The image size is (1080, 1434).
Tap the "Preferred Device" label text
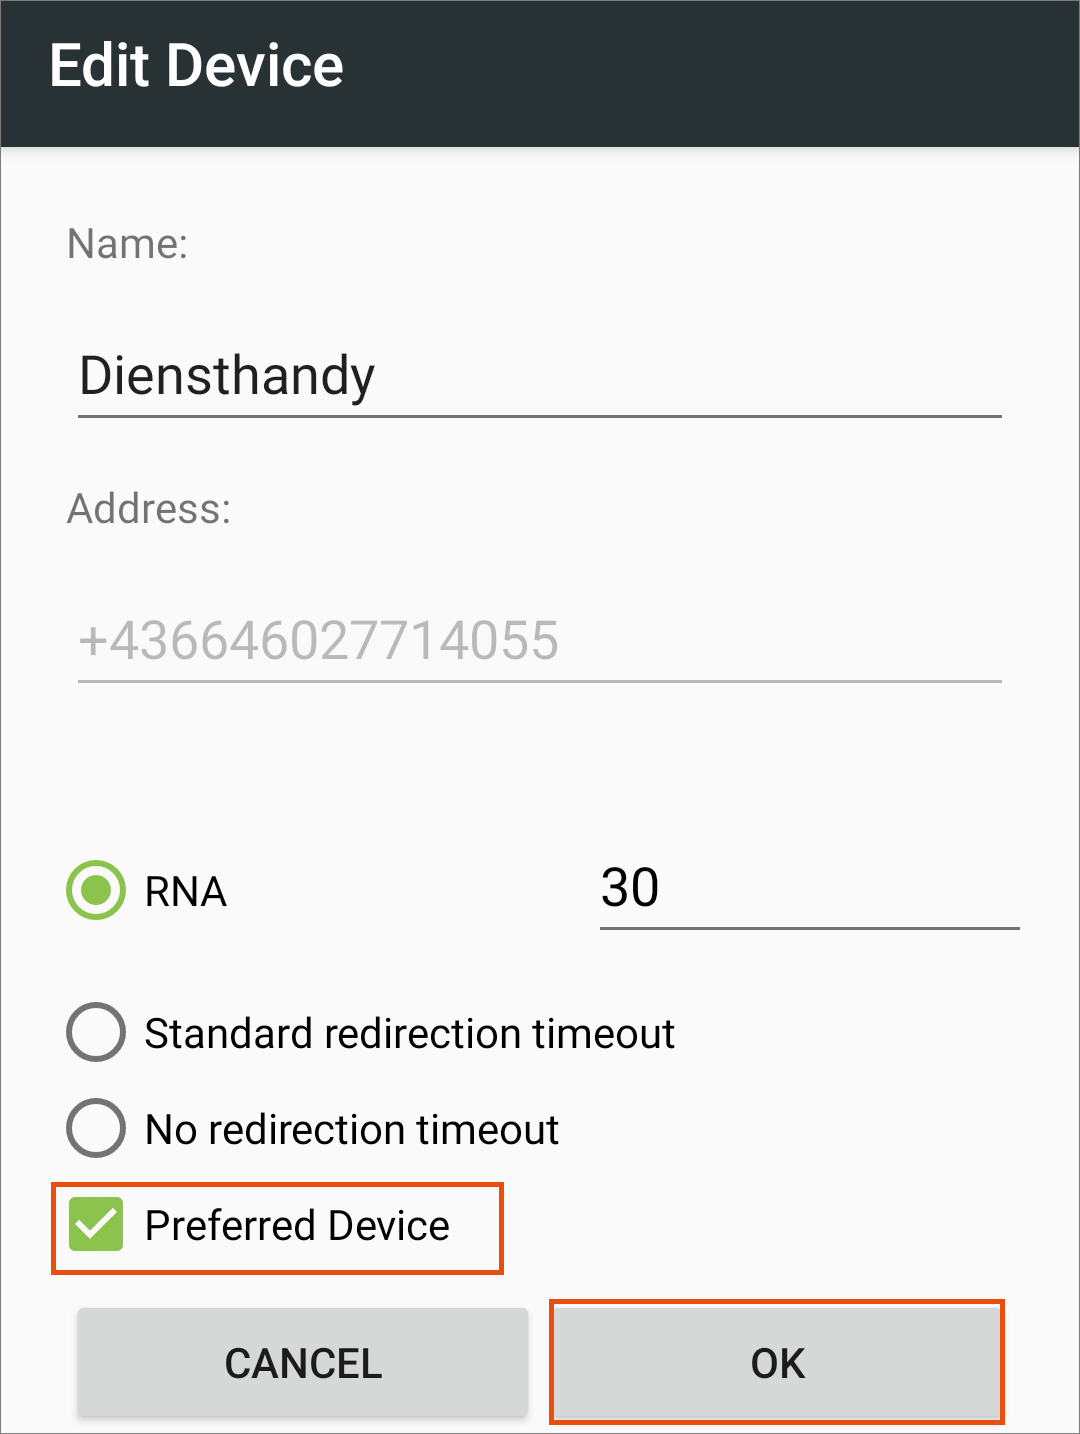point(297,1226)
